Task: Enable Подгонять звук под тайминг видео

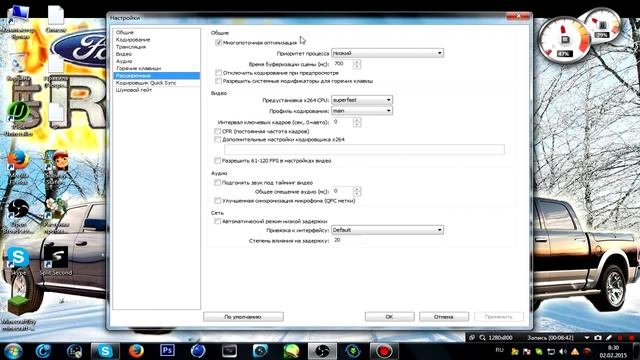Action: (218, 182)
